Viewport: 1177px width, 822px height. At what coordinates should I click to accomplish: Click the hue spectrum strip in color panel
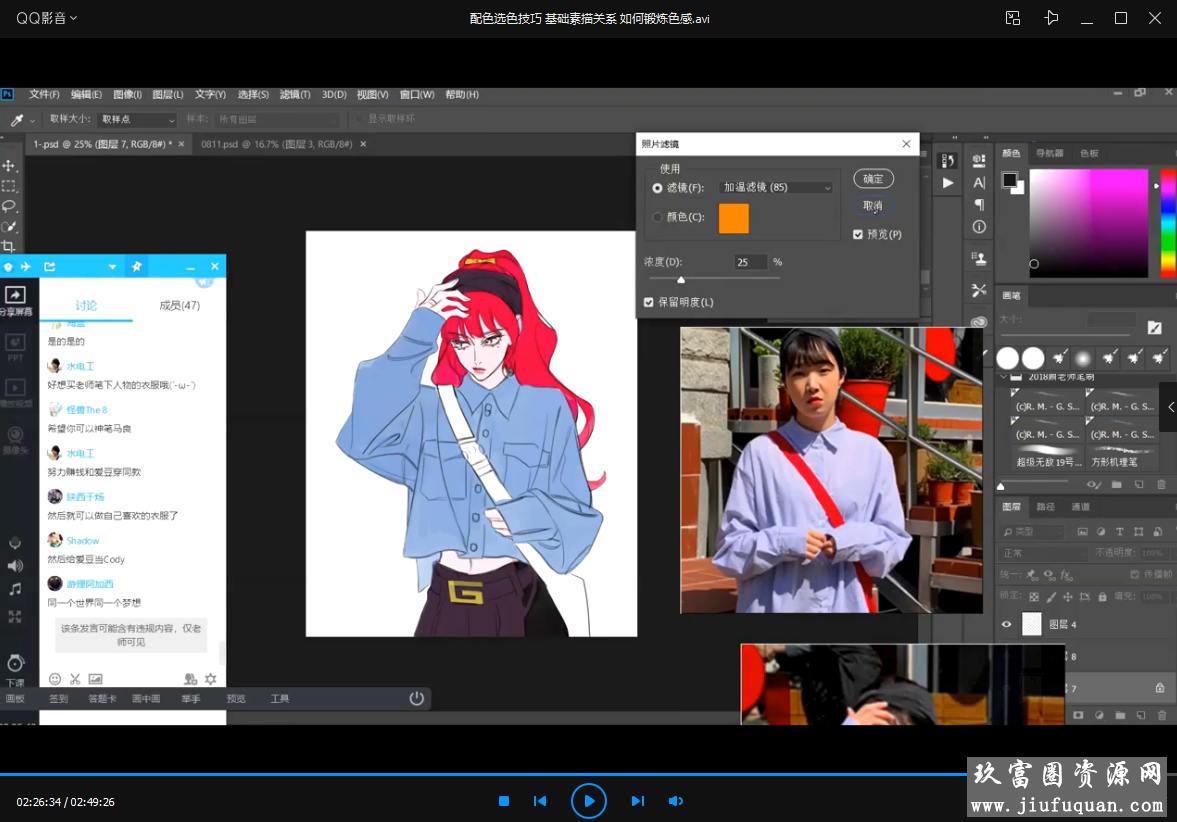tap(1168, 223)
